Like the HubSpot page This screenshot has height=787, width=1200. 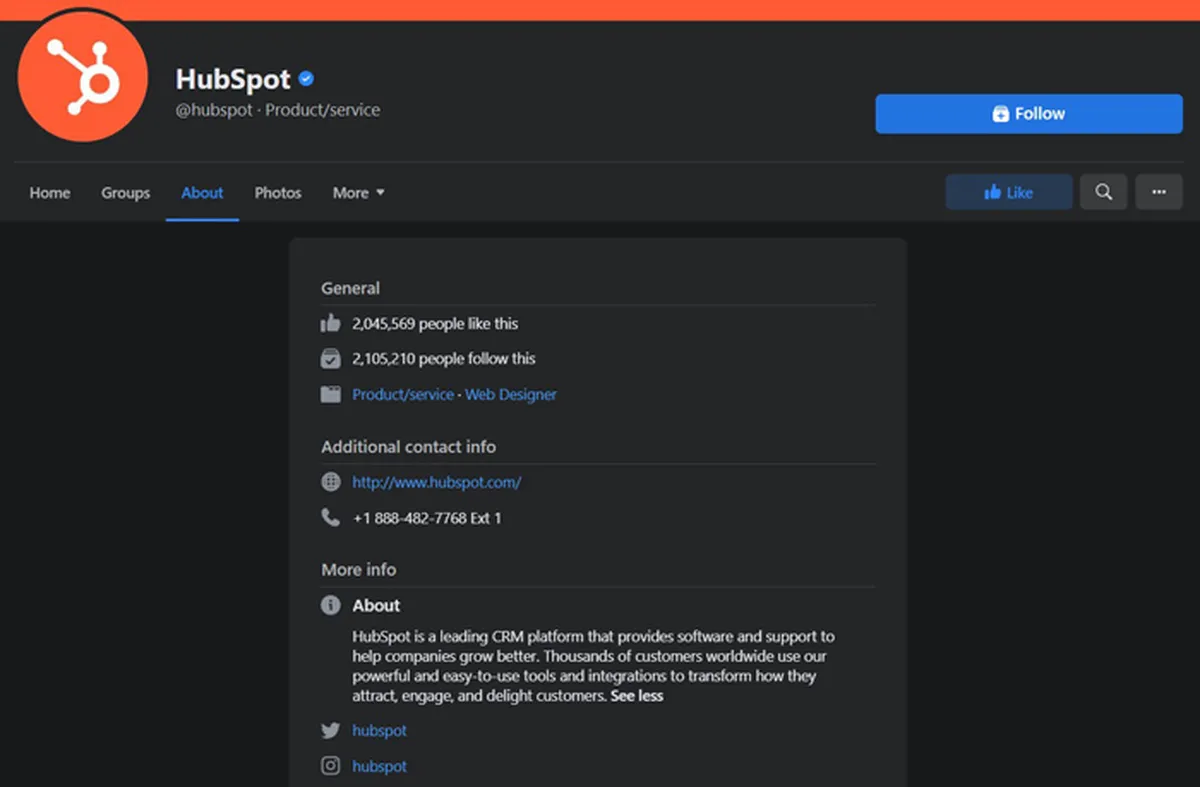1009,192
